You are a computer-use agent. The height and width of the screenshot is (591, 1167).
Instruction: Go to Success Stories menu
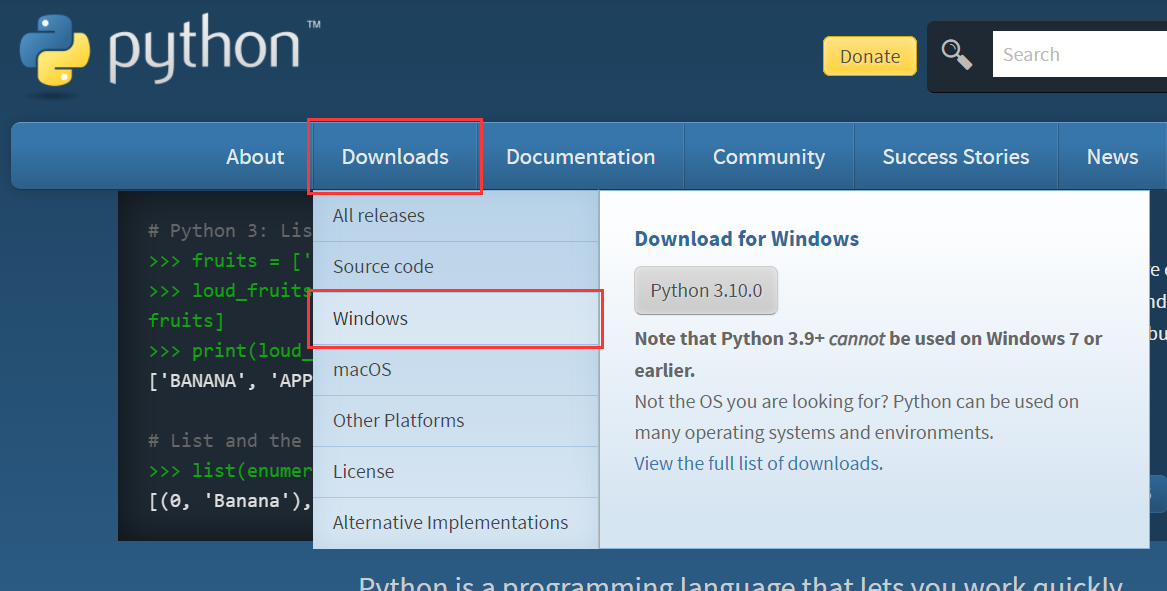click(955, 157)
